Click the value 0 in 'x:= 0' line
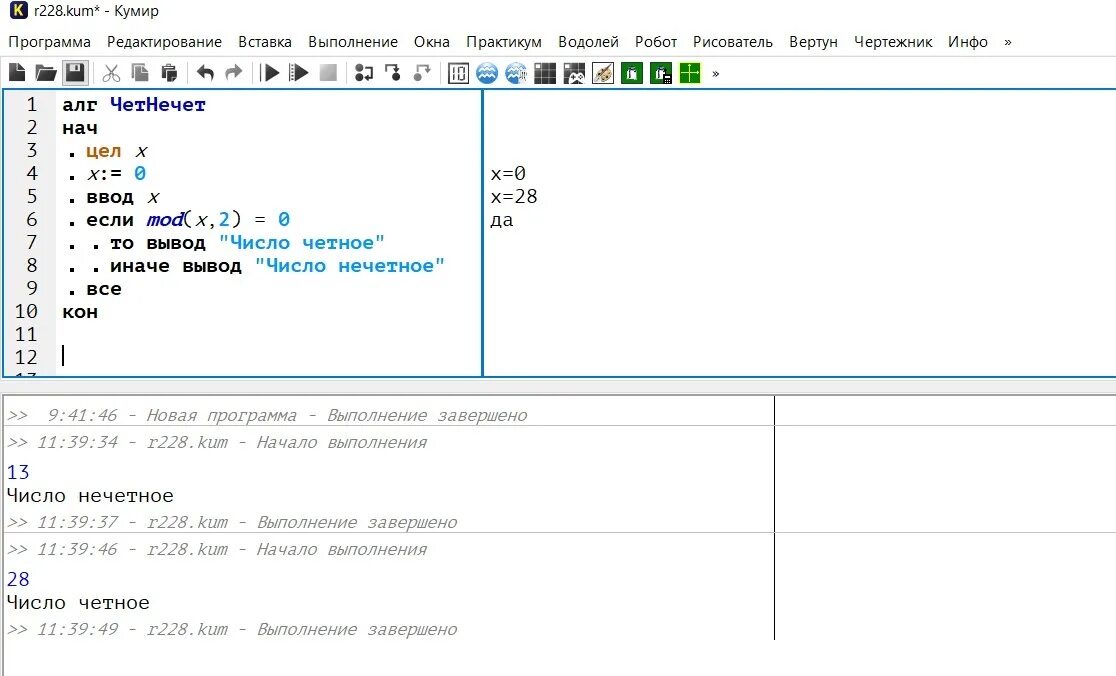The width and height of the screenshot is (1116, 676). pos(140,174)
